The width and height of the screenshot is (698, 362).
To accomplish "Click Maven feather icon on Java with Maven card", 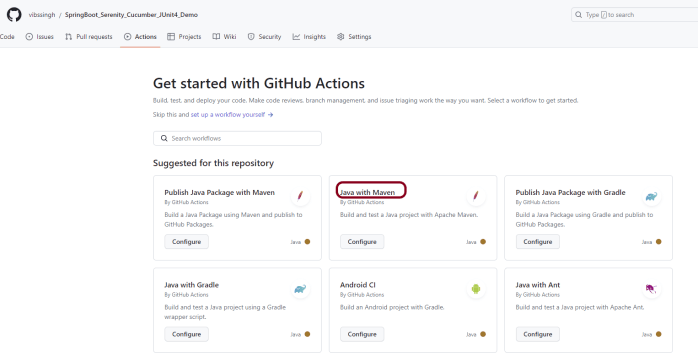I will pos(476,196).
